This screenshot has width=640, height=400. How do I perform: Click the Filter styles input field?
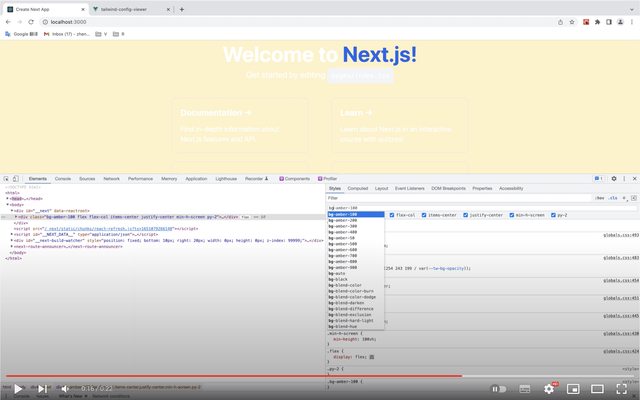pyautogui.click(x=460, y=198)
